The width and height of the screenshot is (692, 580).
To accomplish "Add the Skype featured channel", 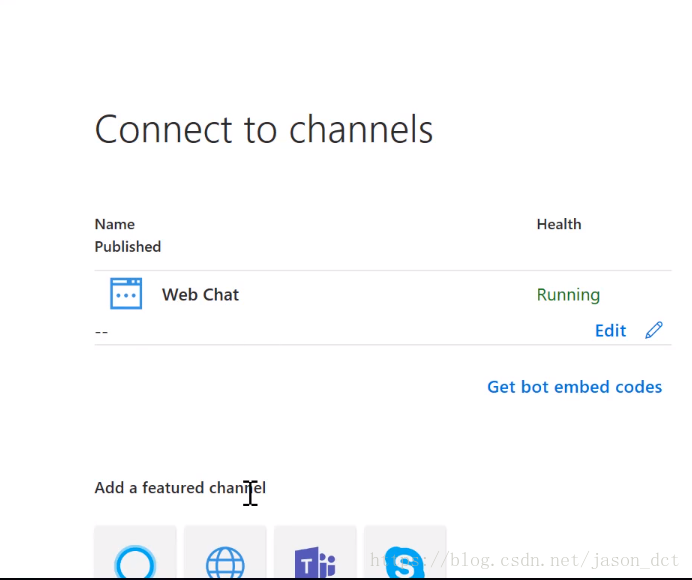I will point(404,558).
